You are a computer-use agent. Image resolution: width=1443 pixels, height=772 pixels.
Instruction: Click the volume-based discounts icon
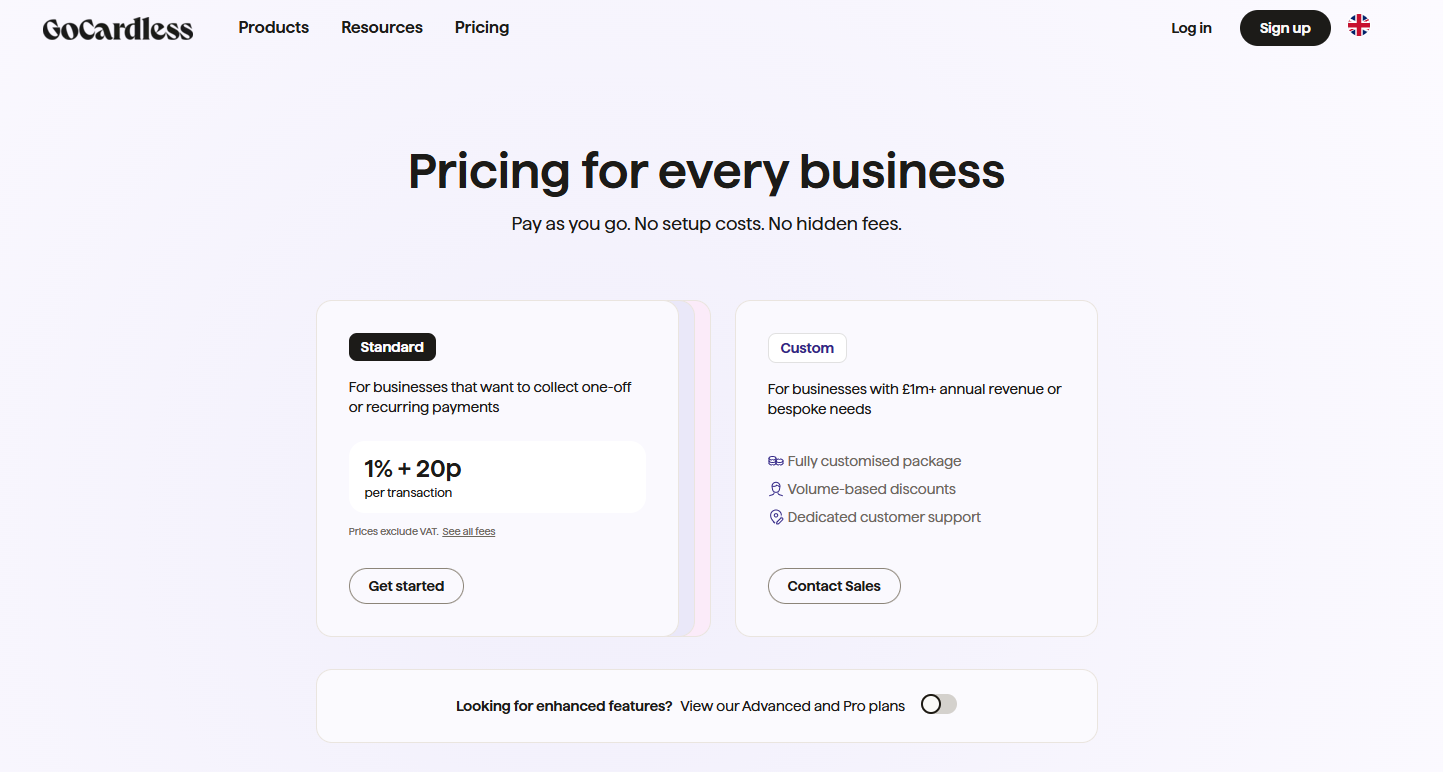click(x=775, y=489)
